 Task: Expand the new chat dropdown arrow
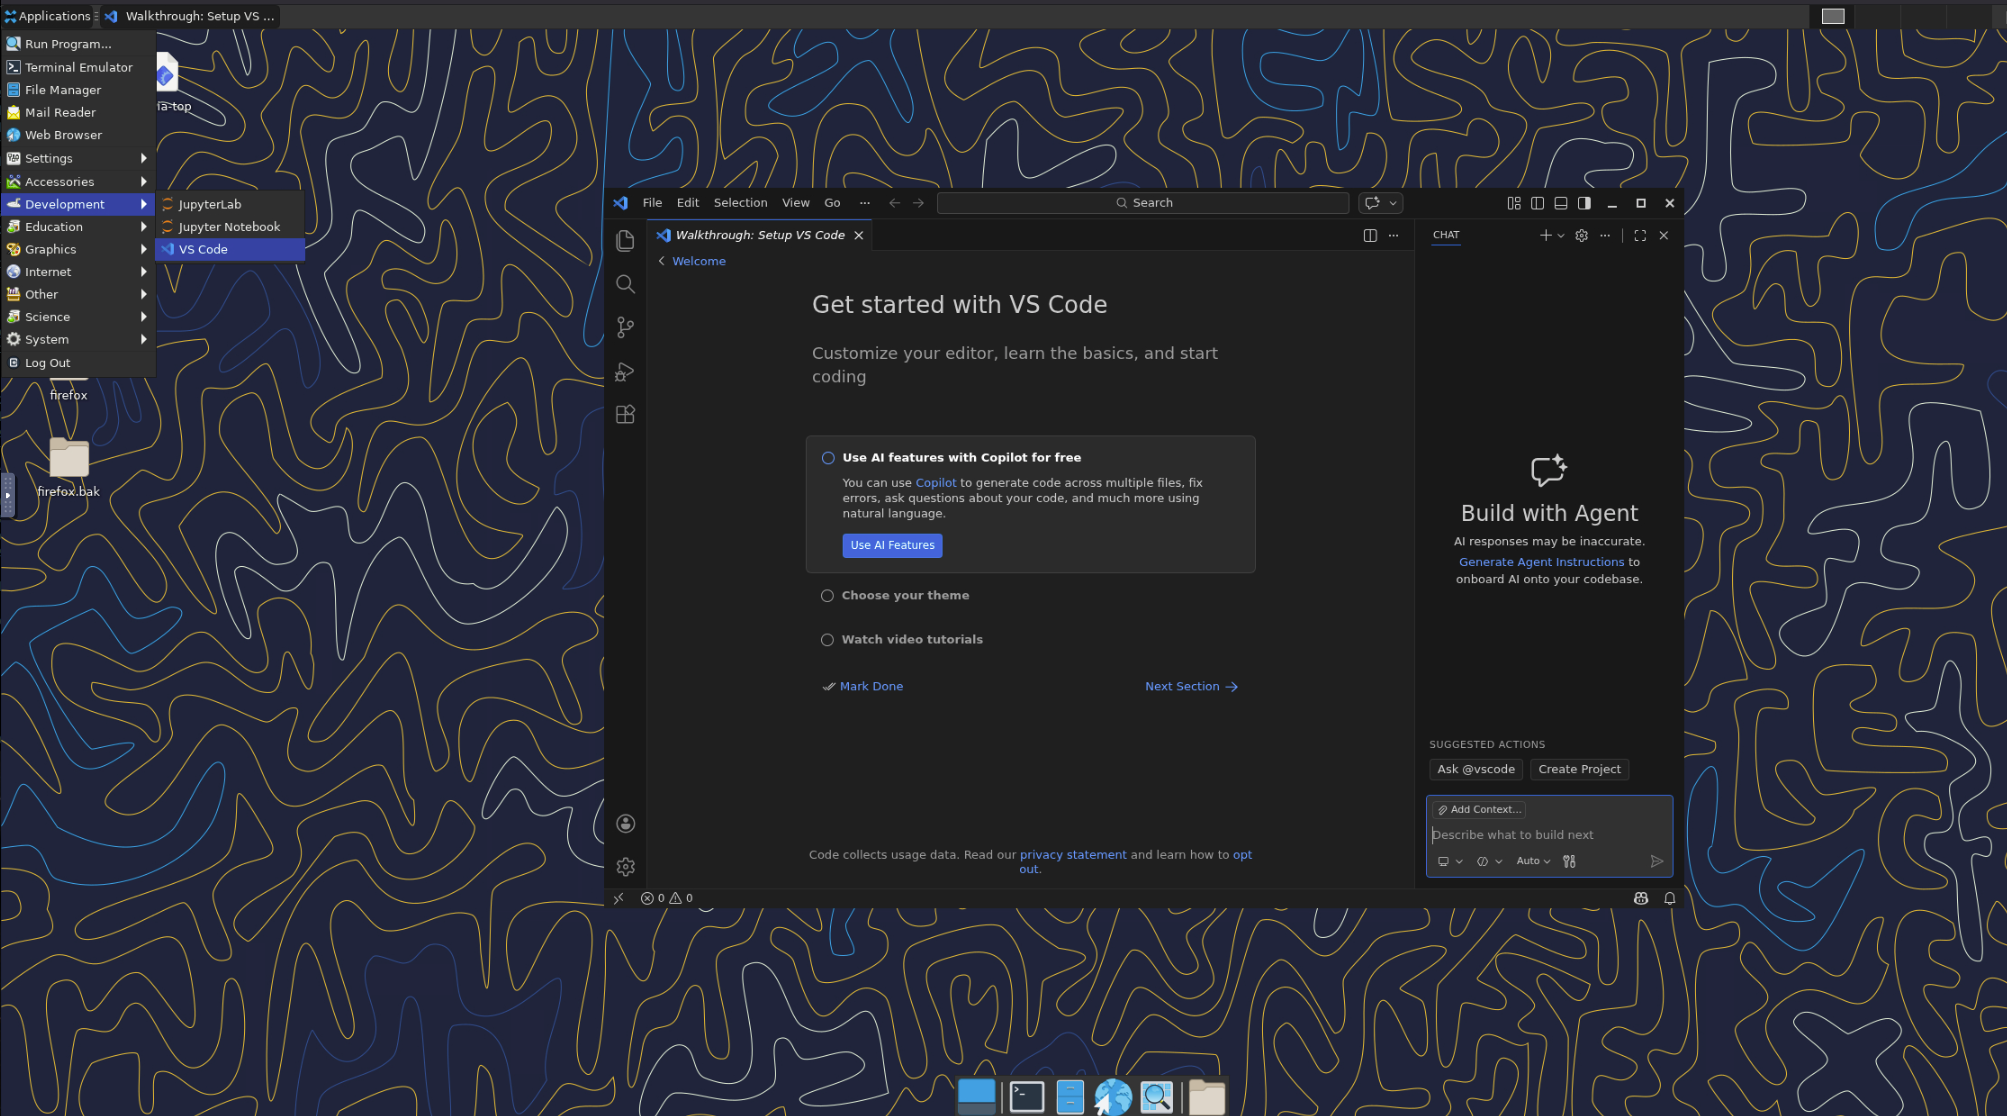point(1561,236)
